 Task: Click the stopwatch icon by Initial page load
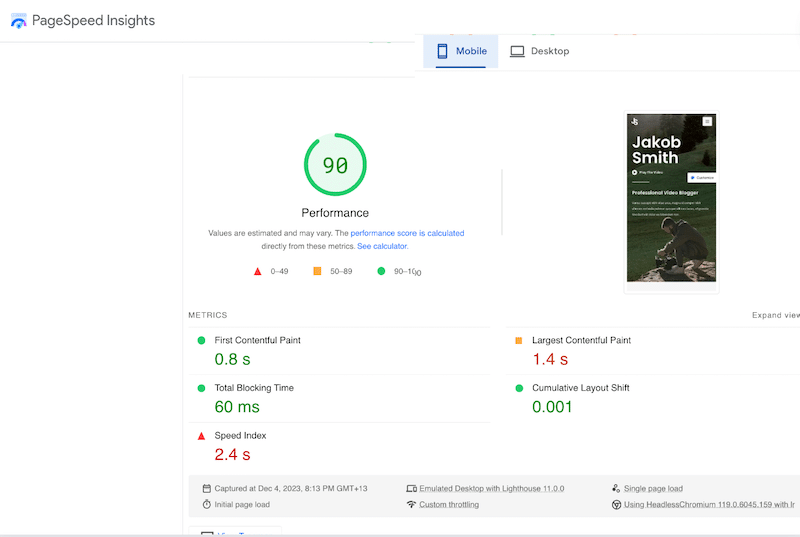point(205,505)
